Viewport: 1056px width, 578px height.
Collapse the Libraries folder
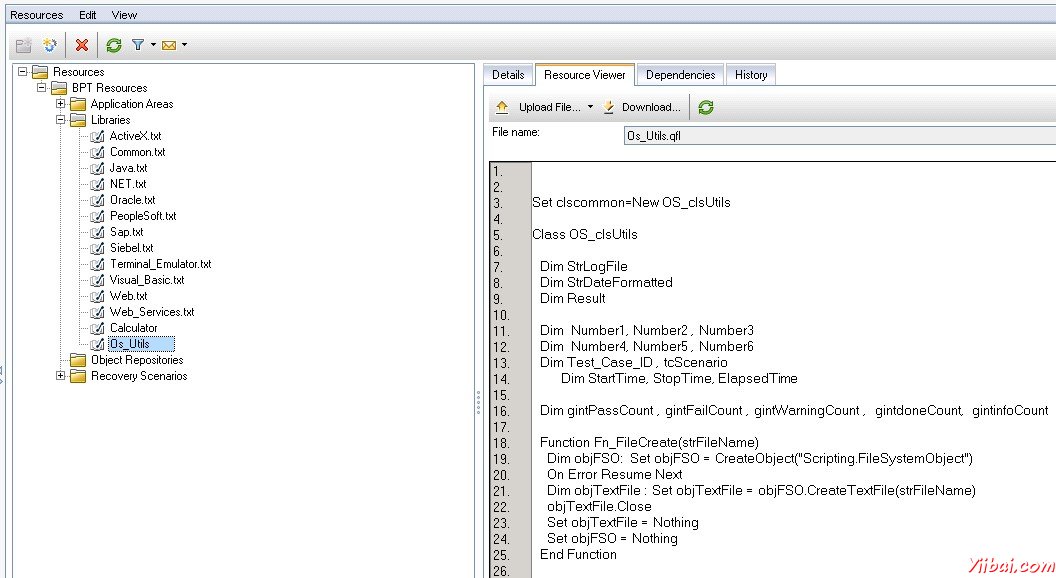point(61,120)
